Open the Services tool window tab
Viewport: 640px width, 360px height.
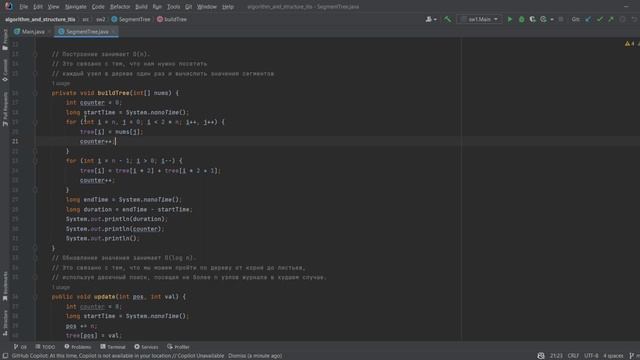pos(146,347)
